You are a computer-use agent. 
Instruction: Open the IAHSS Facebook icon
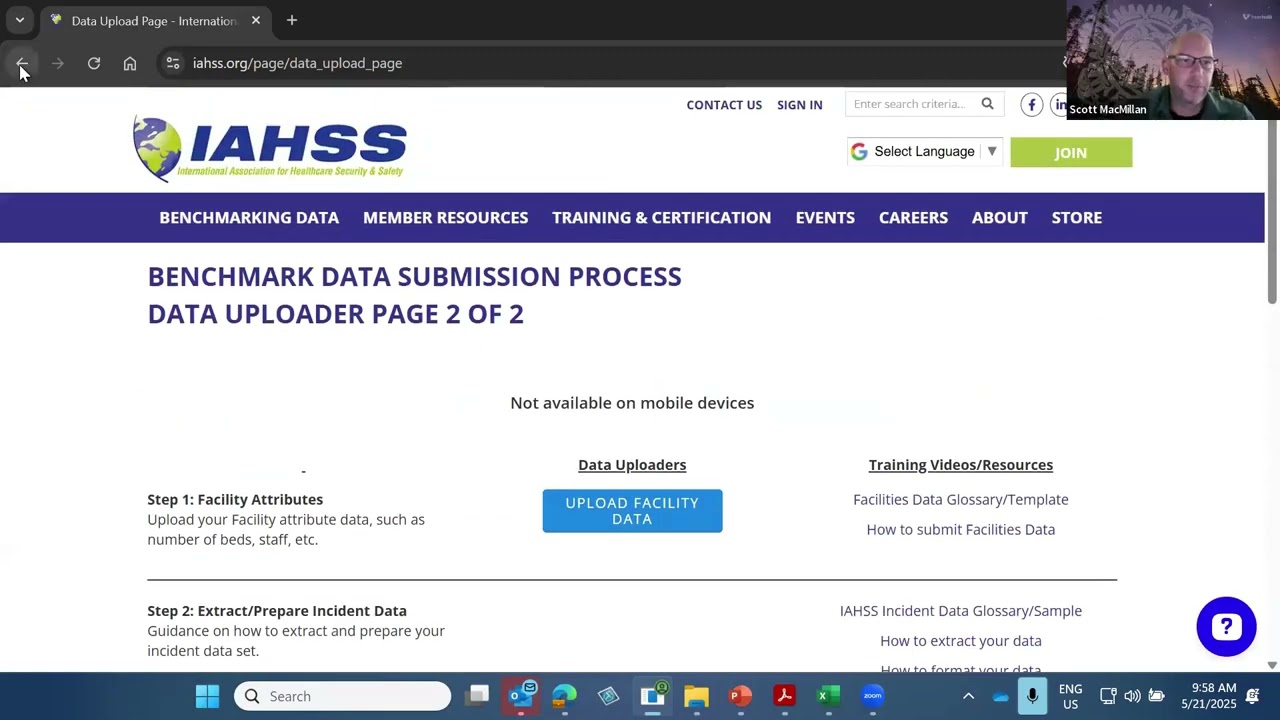tap(1032, 104)
